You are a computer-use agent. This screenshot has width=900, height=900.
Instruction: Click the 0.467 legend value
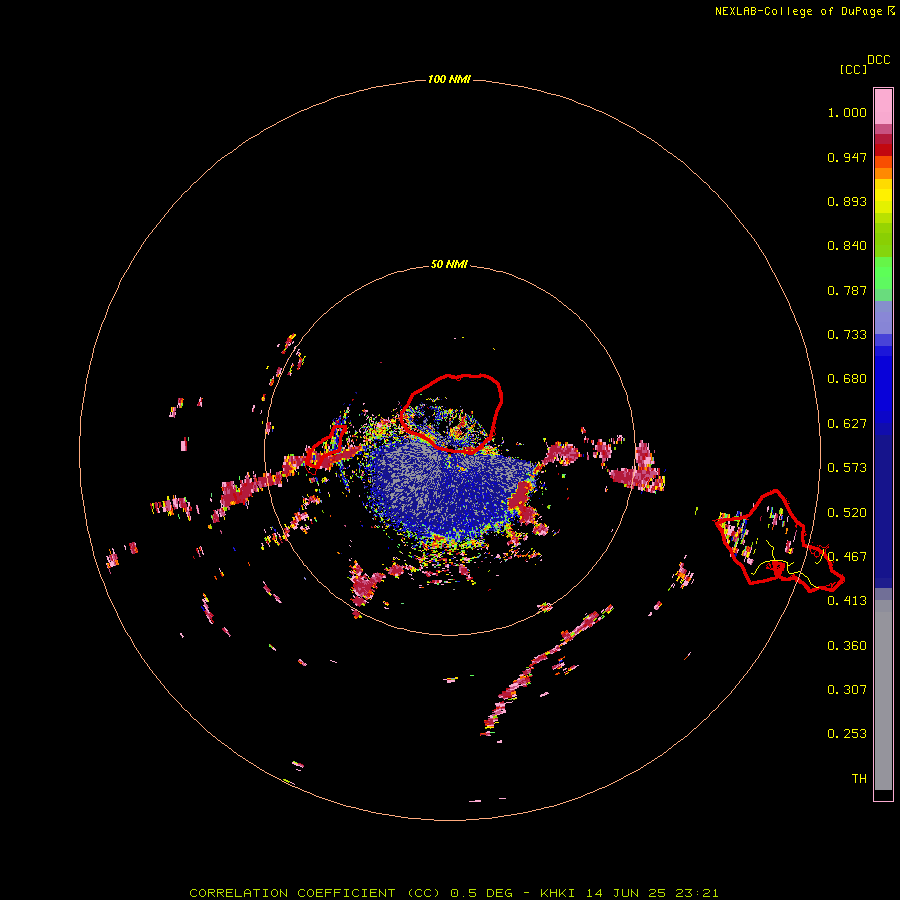tap(847, 557)
